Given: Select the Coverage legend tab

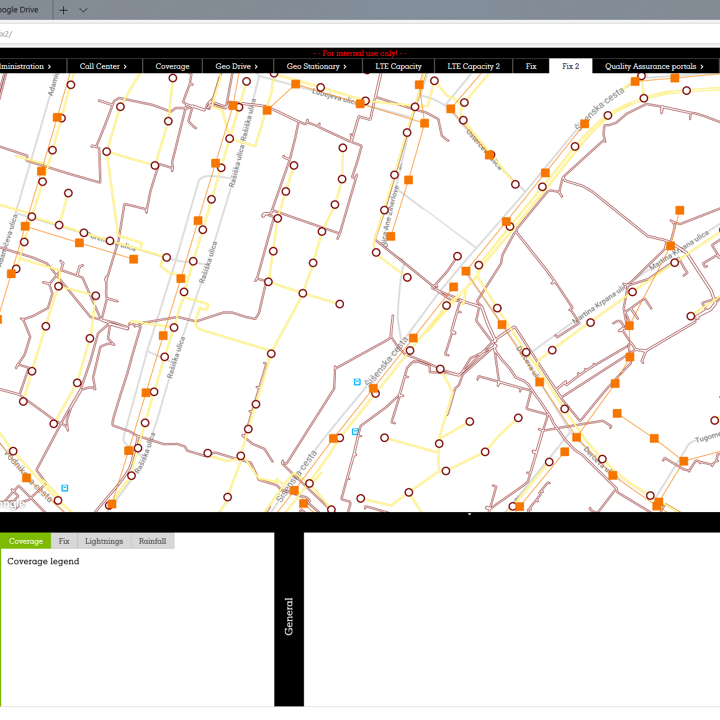Looking at the screenshot, I should point(26,541).
